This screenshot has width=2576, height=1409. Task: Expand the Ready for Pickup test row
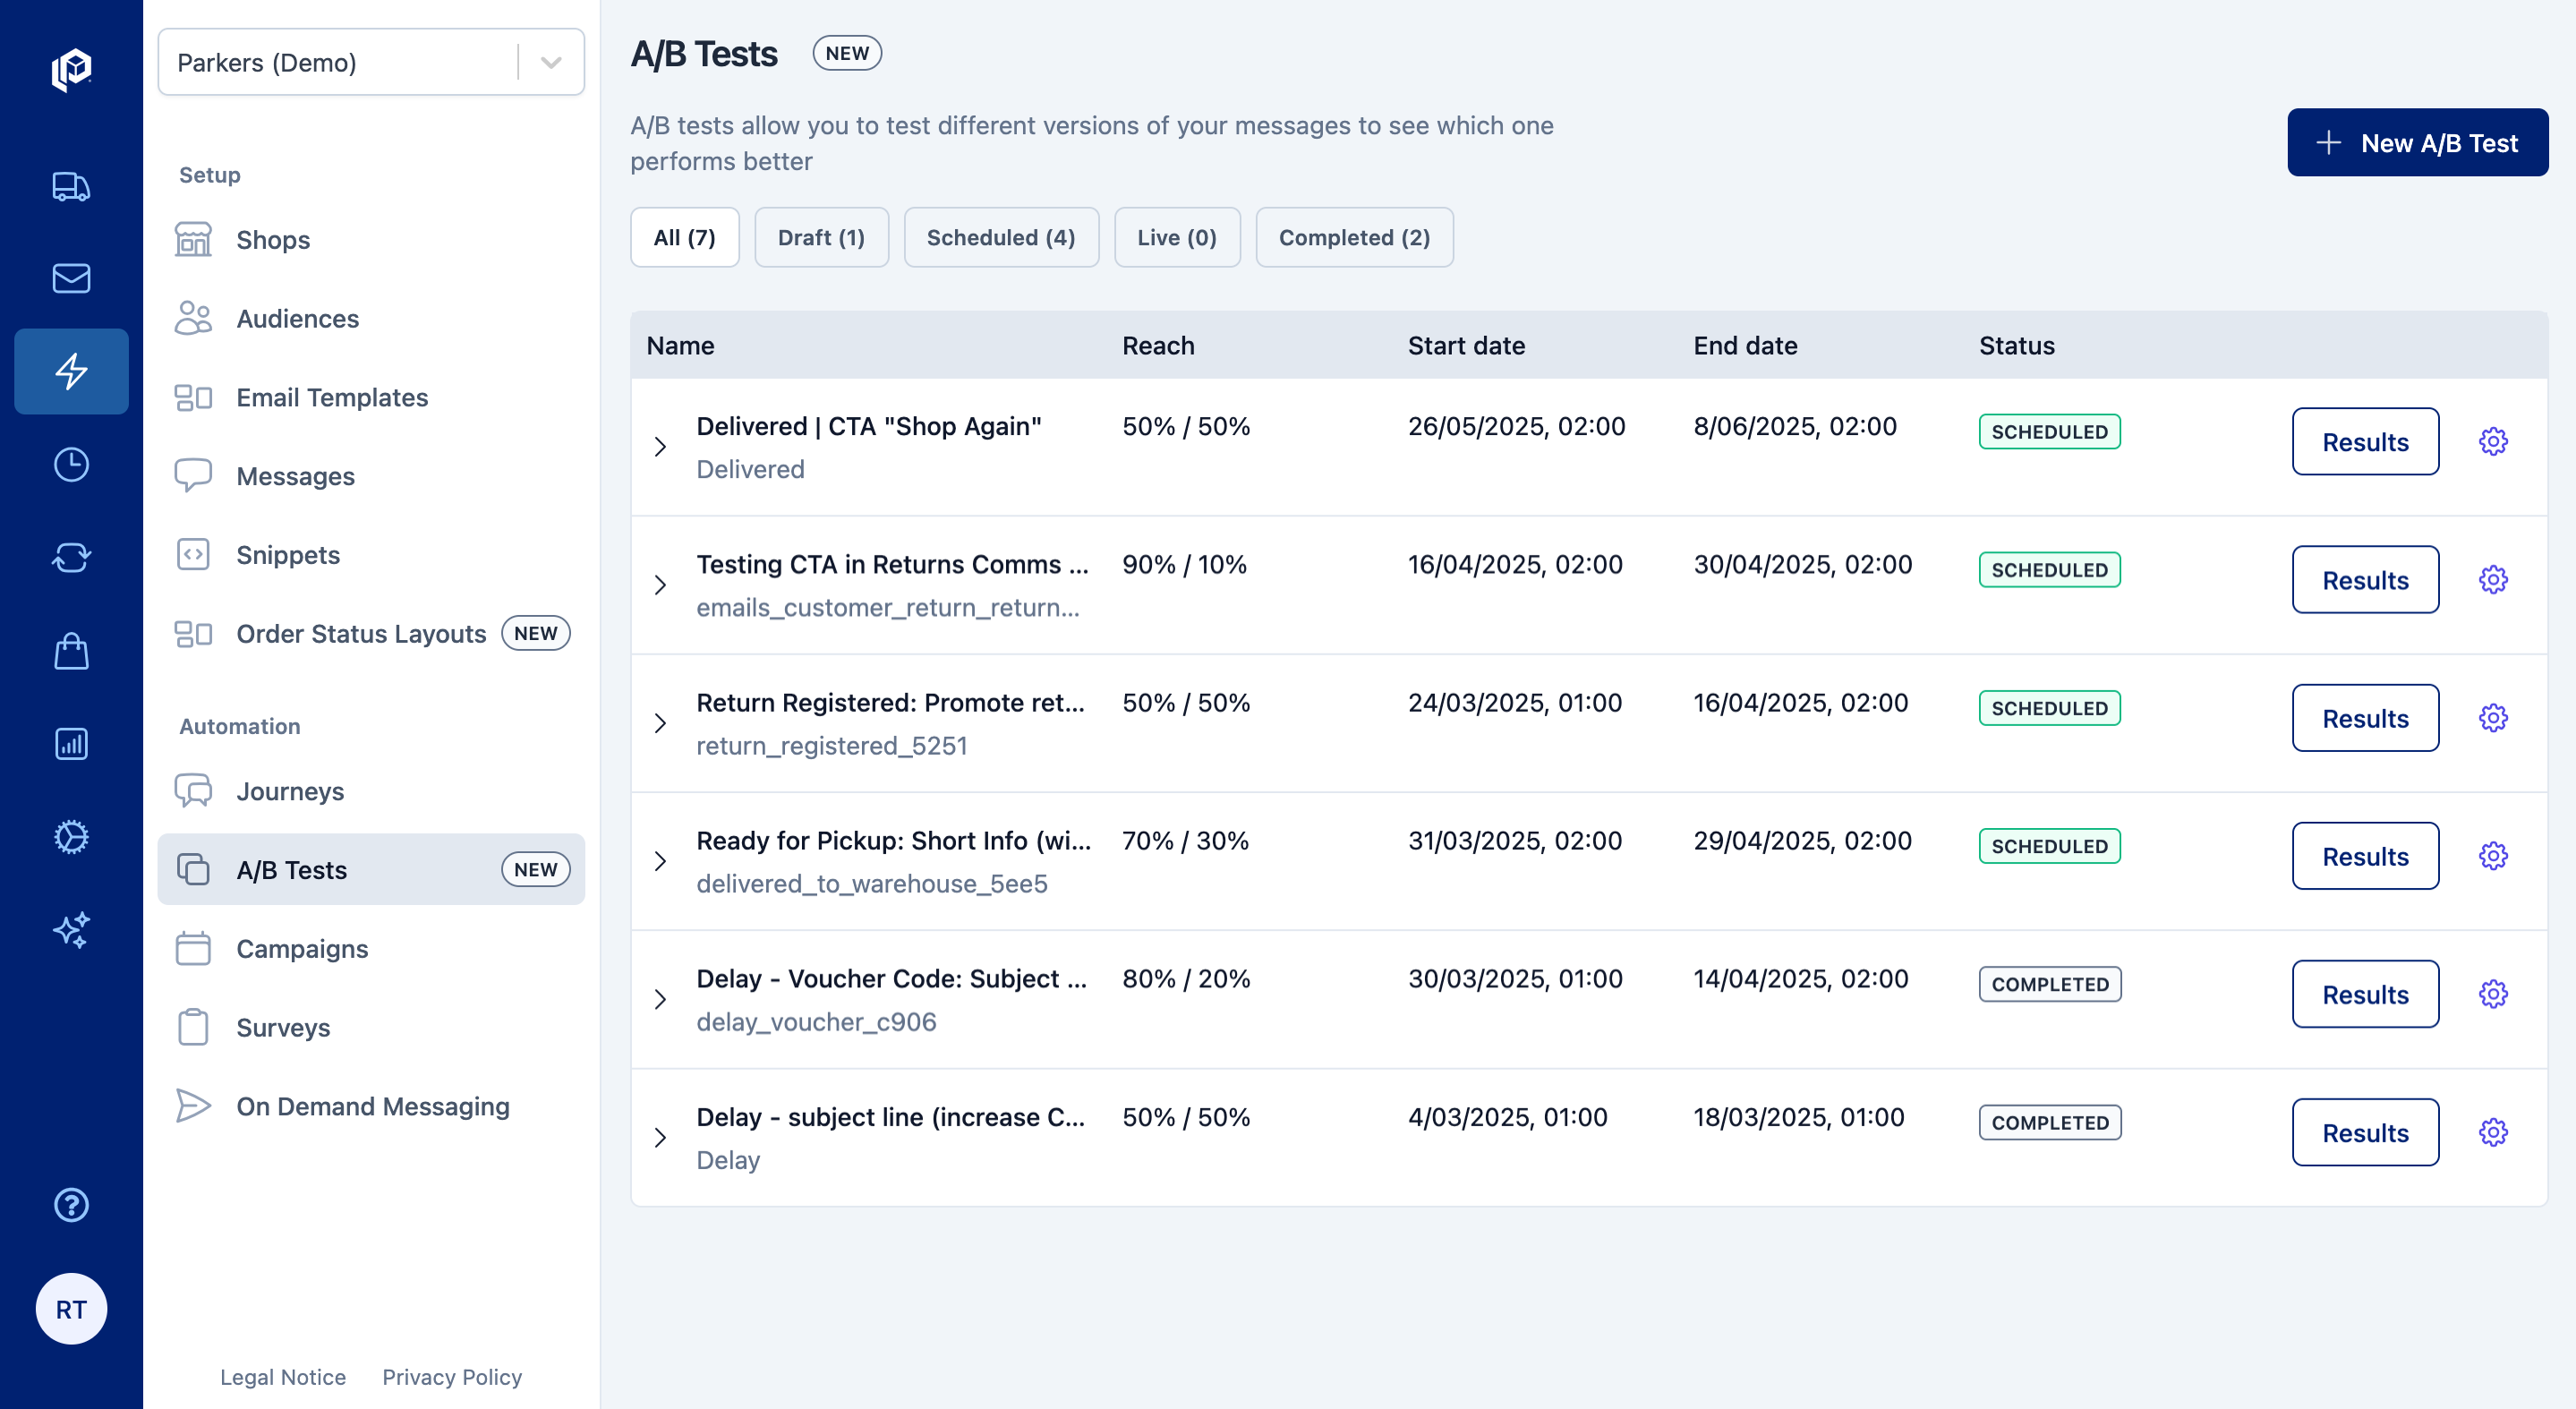click(660, 861)
